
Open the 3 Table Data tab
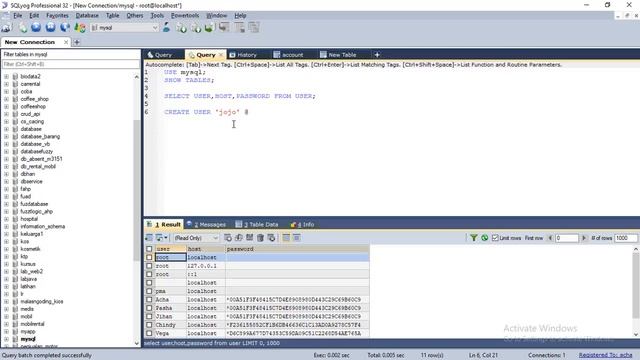click(x=257, y=224)
